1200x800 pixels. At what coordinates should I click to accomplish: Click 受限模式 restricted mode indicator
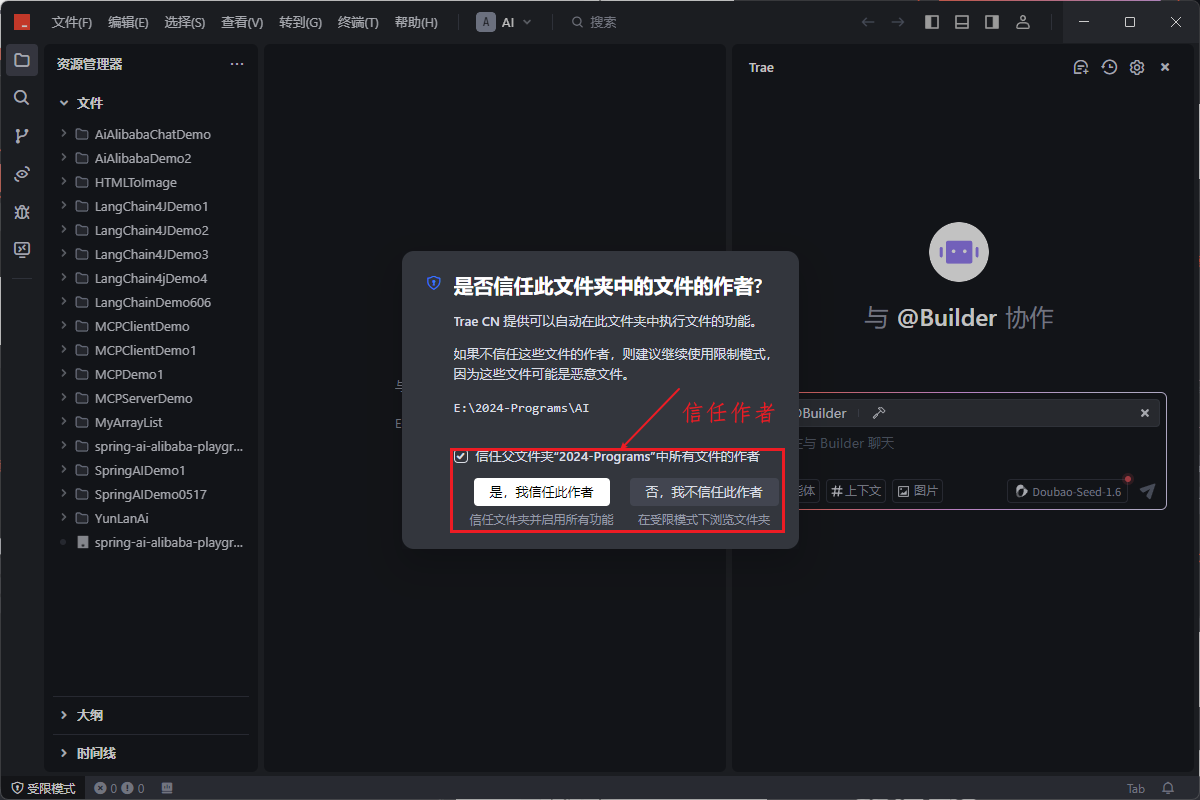(x=43, y=788)
